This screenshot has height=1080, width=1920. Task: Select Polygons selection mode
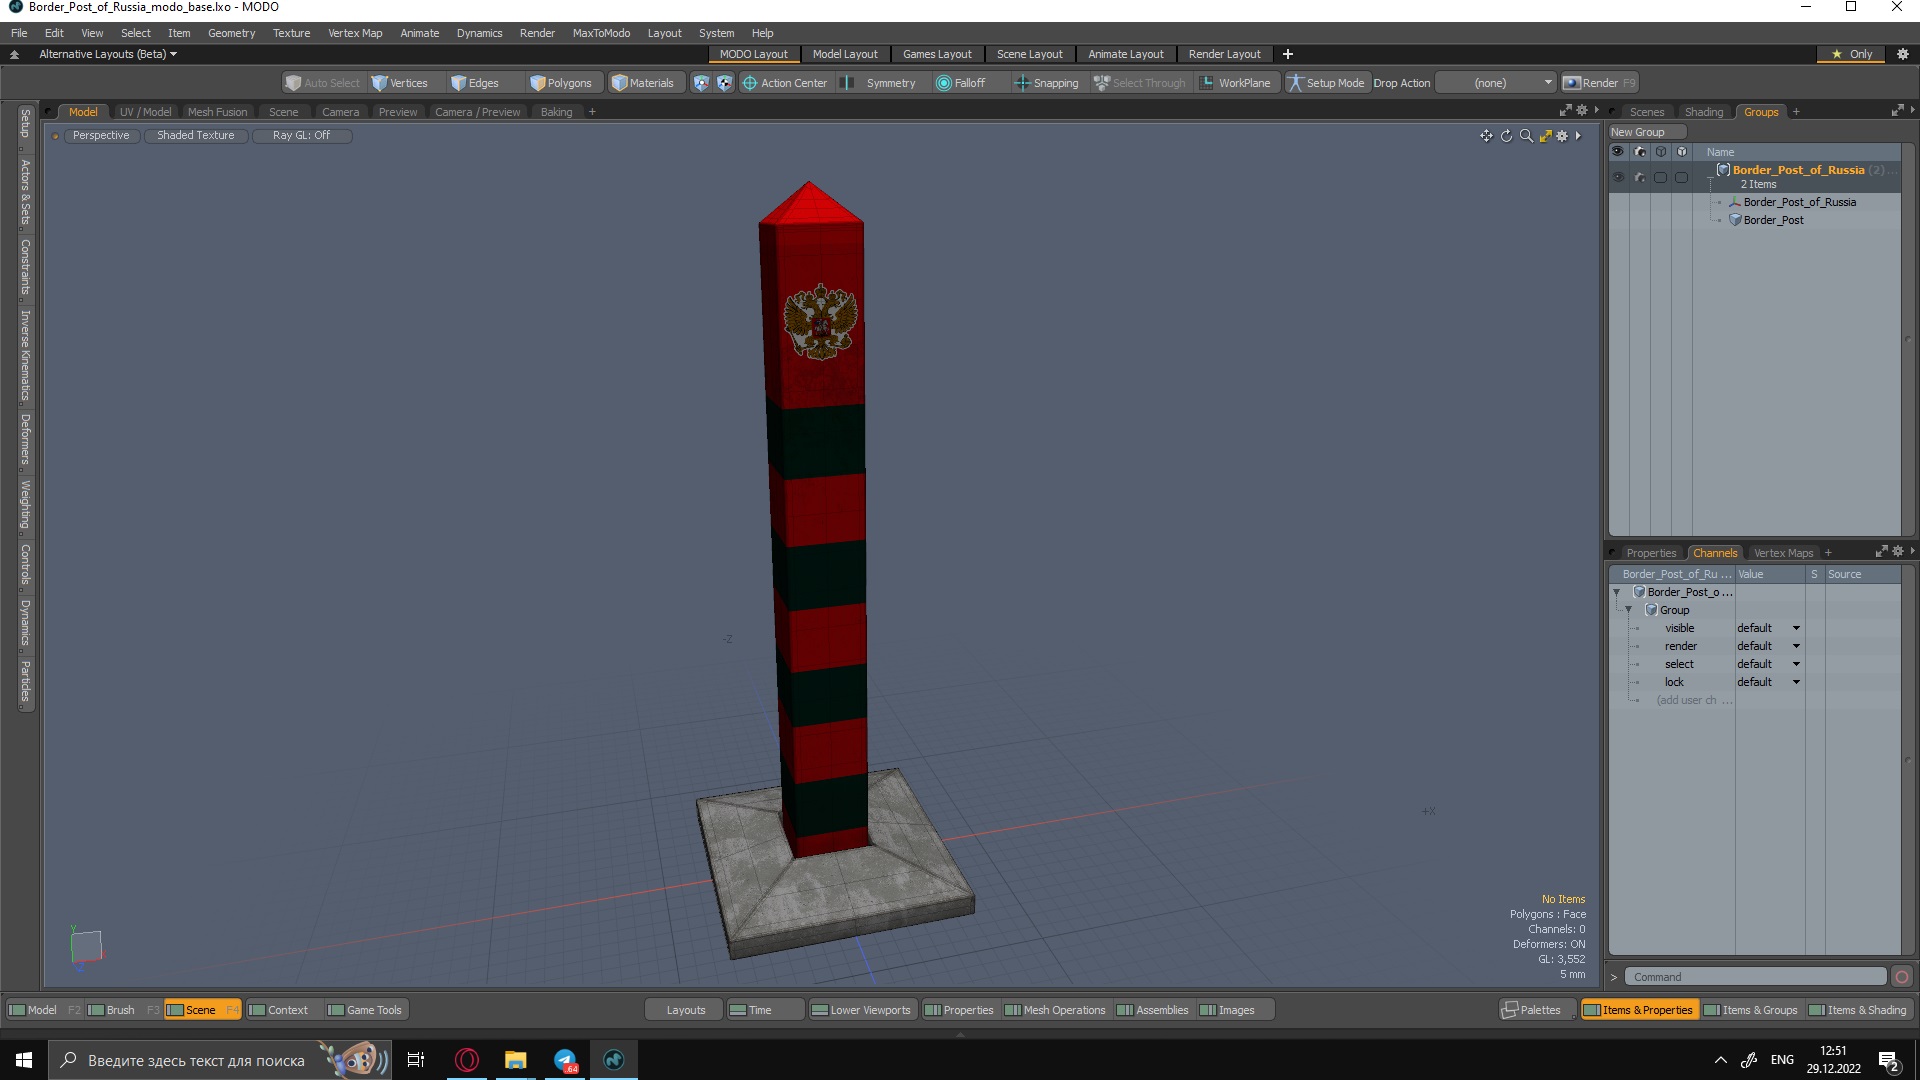(561, 83)
